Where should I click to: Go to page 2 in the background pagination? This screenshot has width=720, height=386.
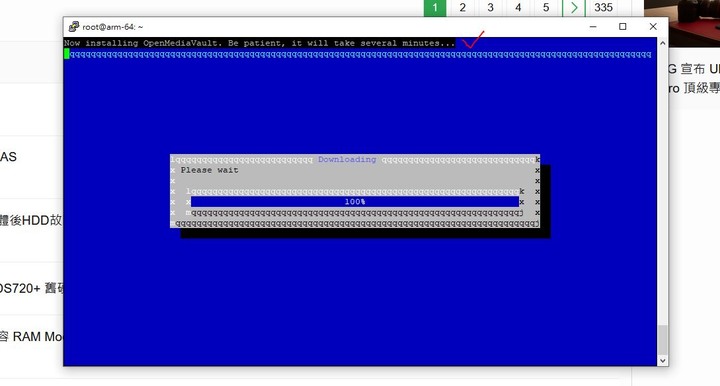pos(462,8)
